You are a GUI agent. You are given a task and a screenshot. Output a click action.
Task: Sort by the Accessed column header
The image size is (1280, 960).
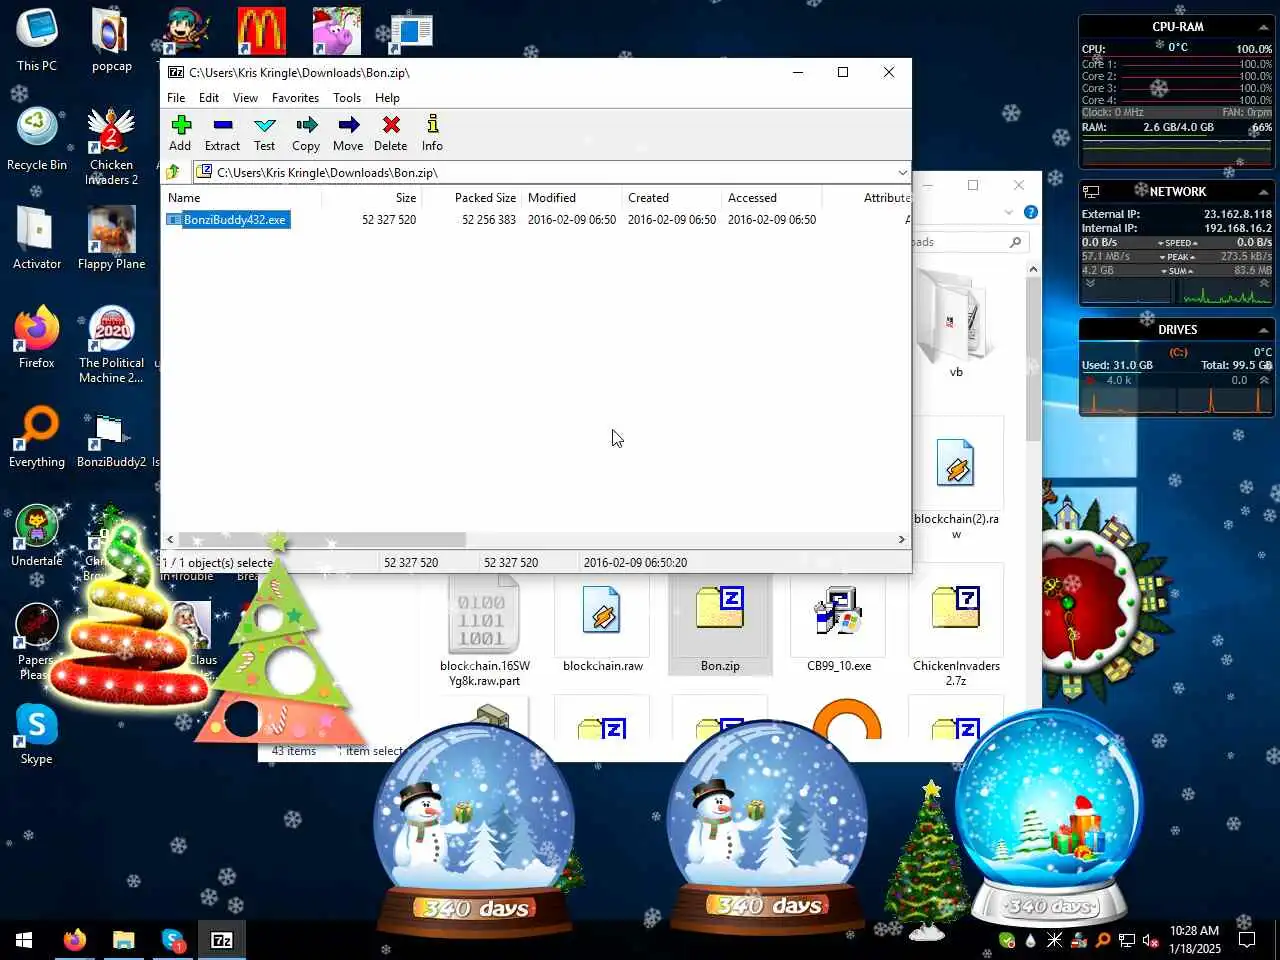tap(771, 198)
